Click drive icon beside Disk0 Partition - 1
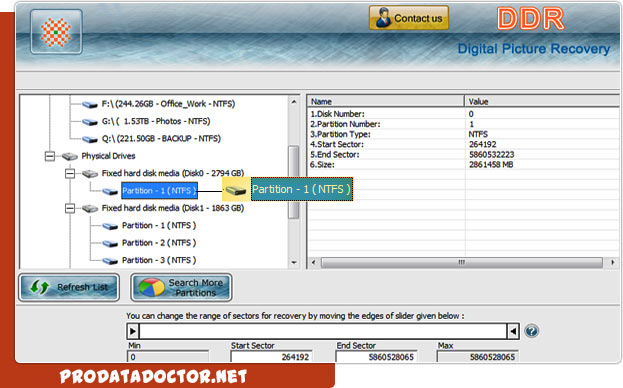 tap(110, 191)
